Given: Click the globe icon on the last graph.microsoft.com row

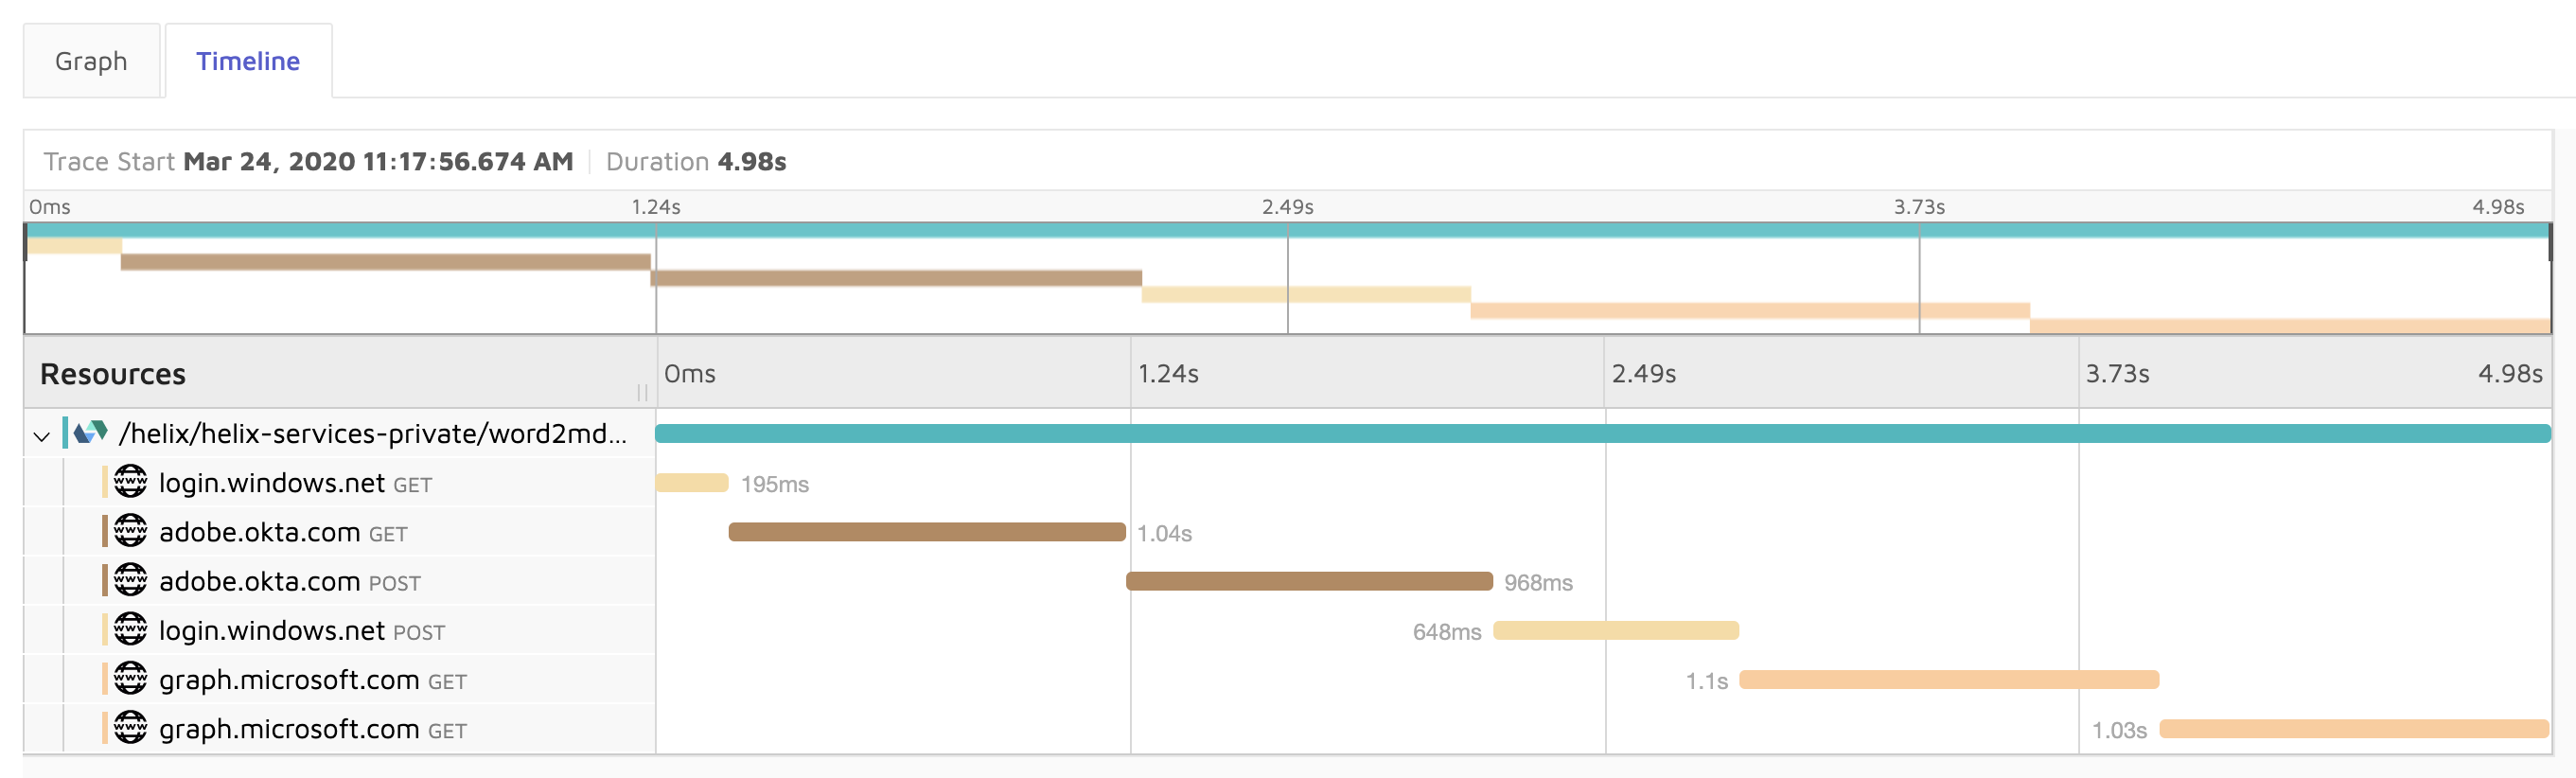Looking at the screenshot, I should point(131,729).
